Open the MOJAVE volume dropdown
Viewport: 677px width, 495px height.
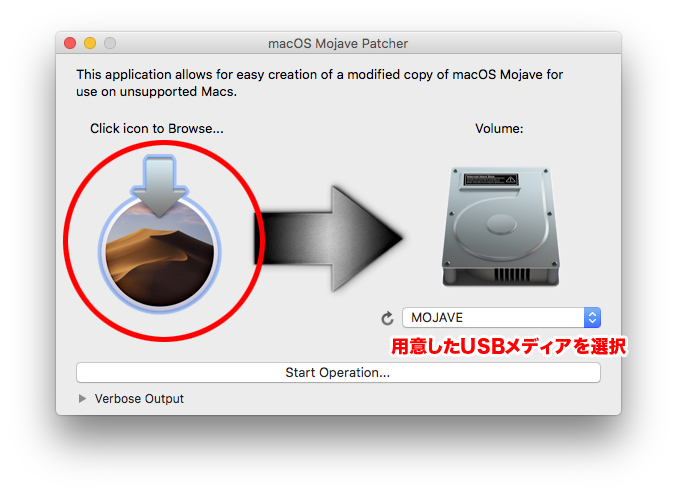[501, 318]
